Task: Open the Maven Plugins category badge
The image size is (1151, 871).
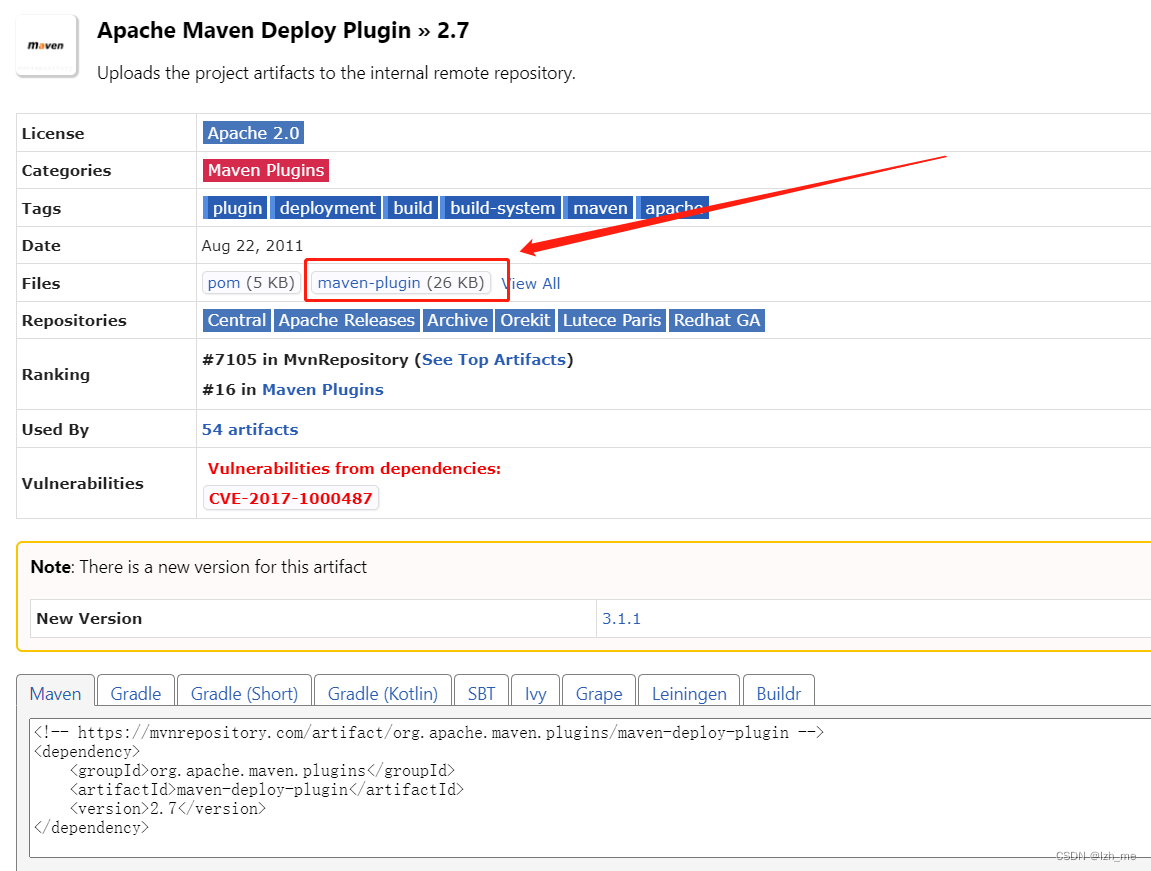Action: pos(266,170)
